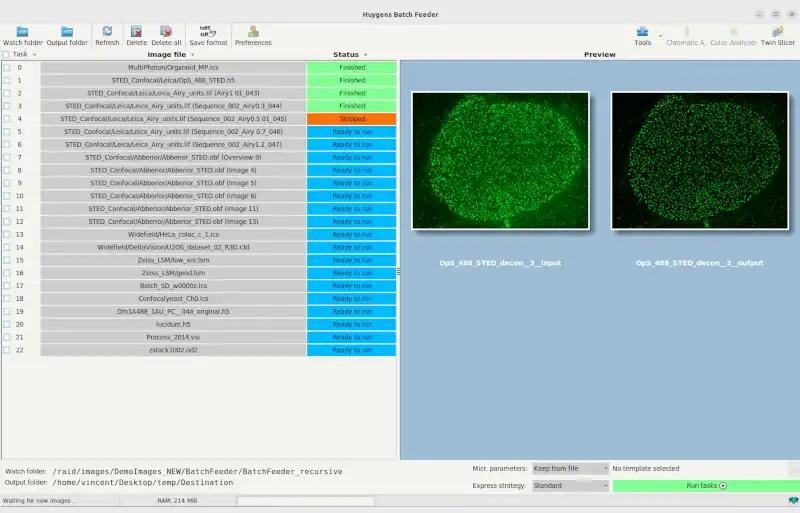The width and height of the screenshot is (800, 513).
Task: Select the Abberior_STED.obf (Image 13) row
Action: pos(173,222)
